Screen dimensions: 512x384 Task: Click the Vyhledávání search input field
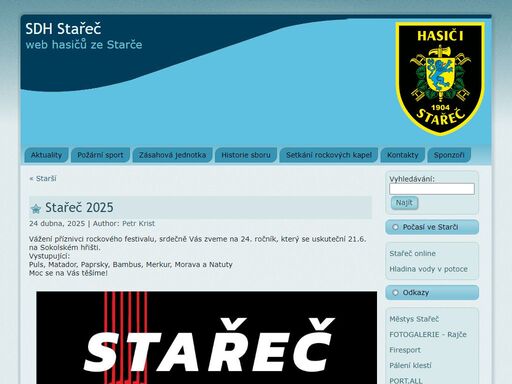(432, 189)
